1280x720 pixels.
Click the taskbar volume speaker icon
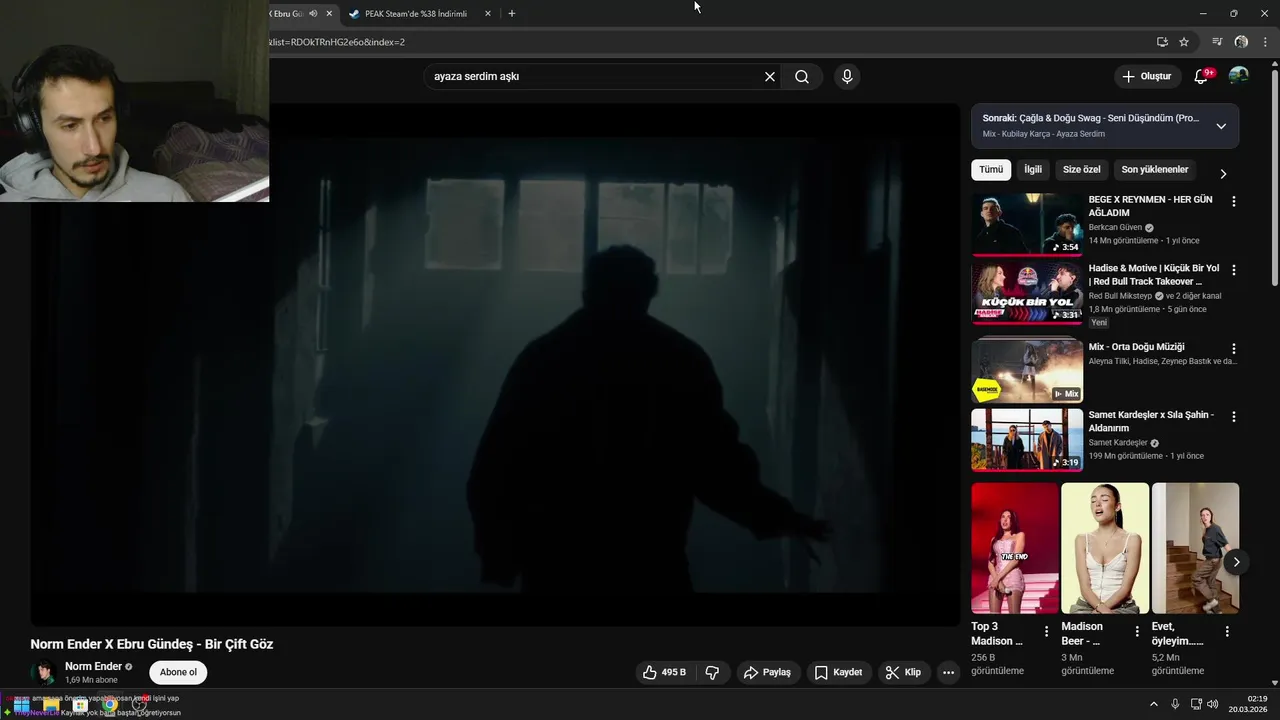point(1212,704)
